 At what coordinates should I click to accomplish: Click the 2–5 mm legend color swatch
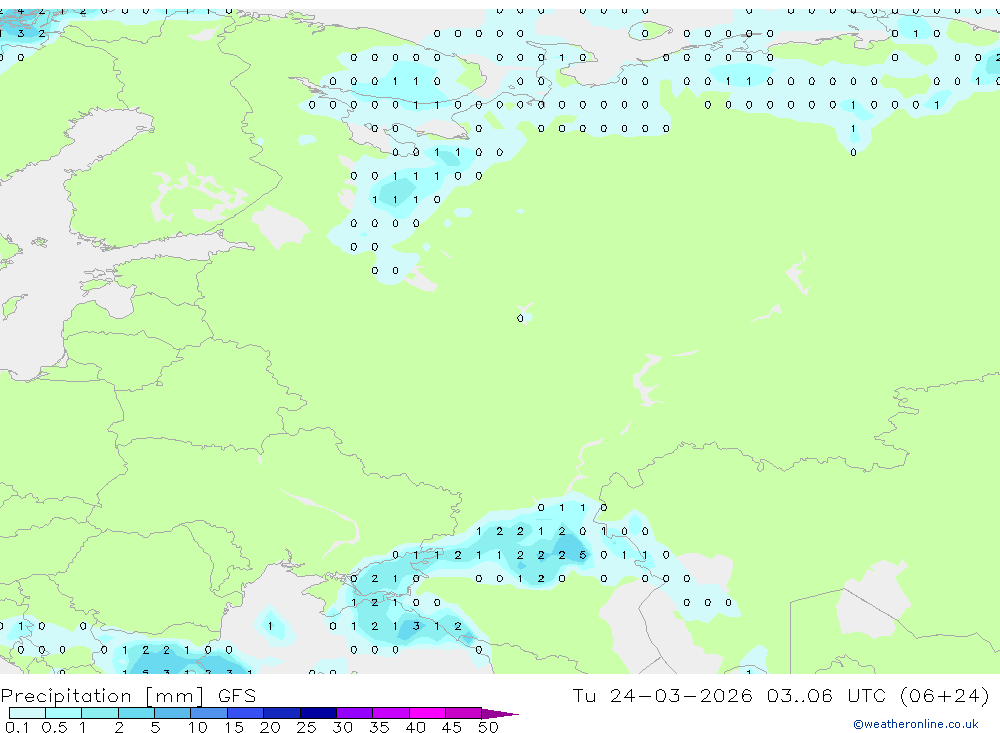pyautogui.click(x=136, y=713)
